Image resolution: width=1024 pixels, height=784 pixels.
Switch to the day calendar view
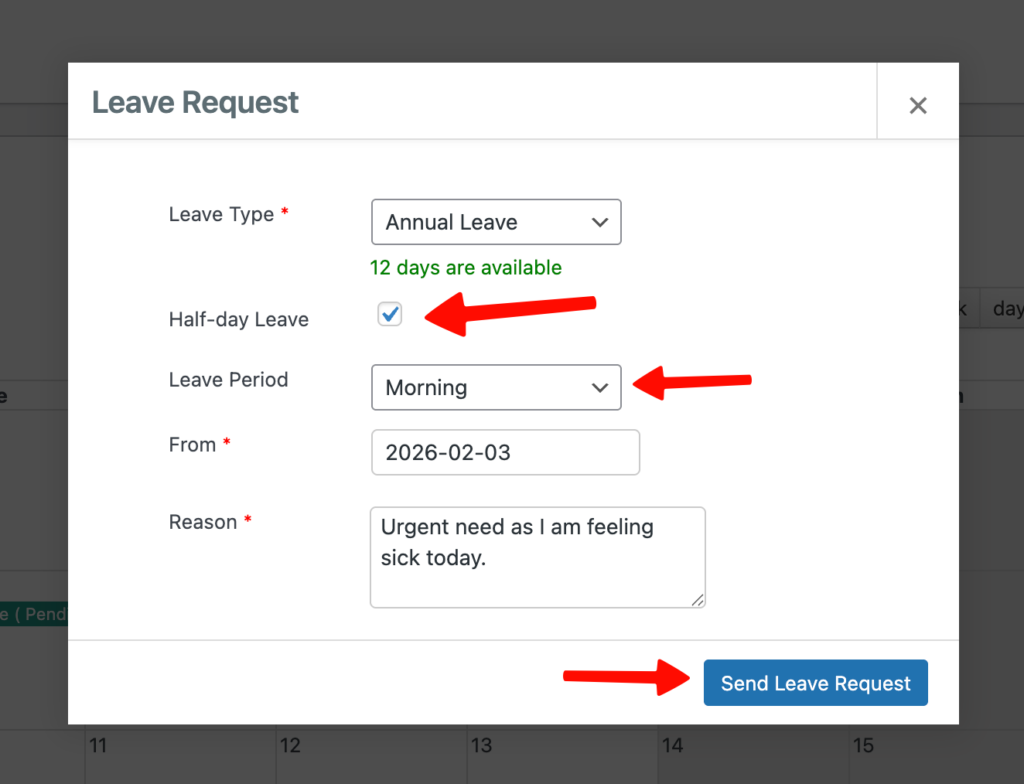point(1005,309)
